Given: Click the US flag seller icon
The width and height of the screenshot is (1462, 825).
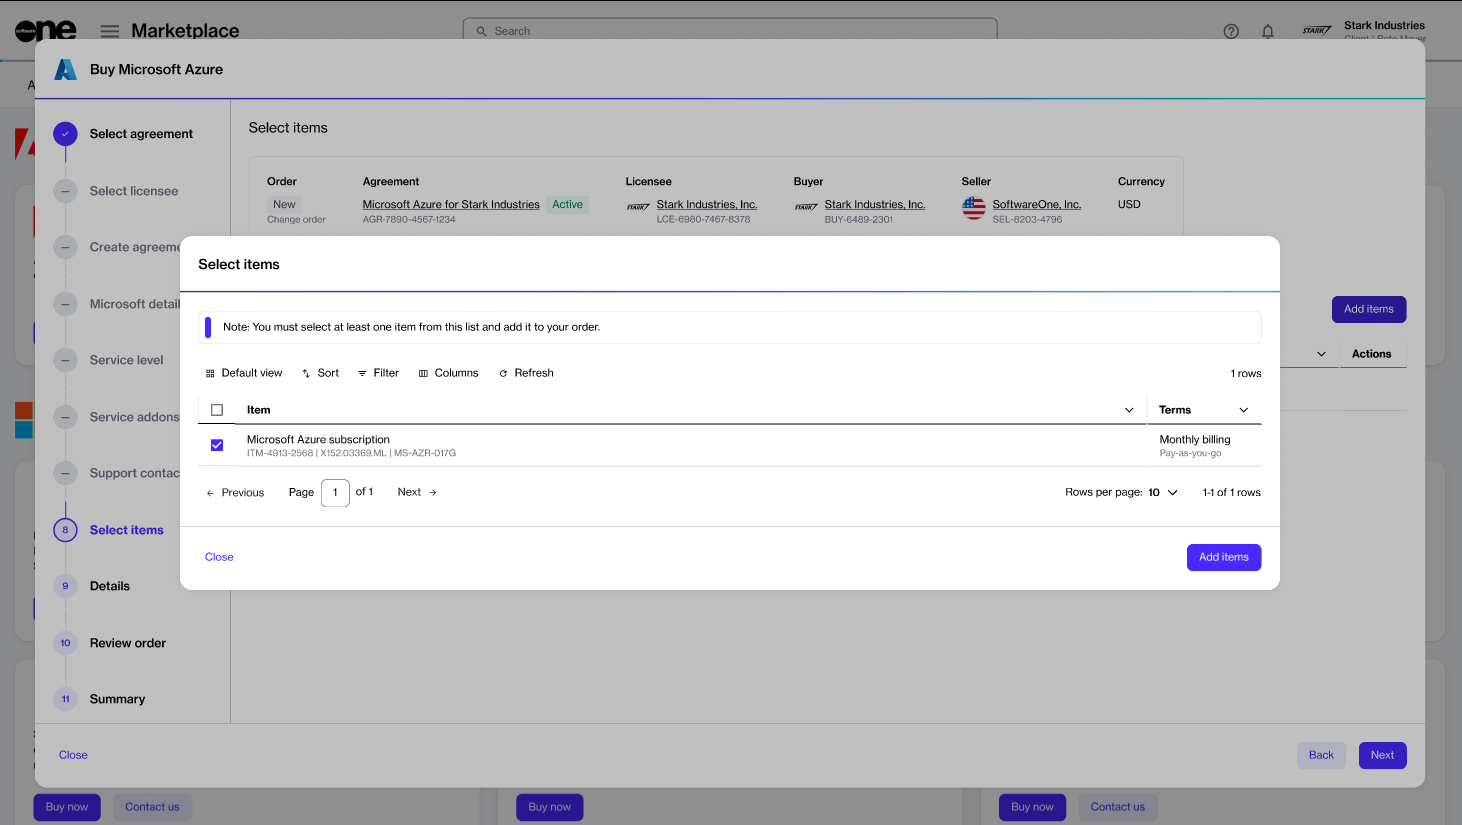Looking at the screenshot, I should [974, 208].
